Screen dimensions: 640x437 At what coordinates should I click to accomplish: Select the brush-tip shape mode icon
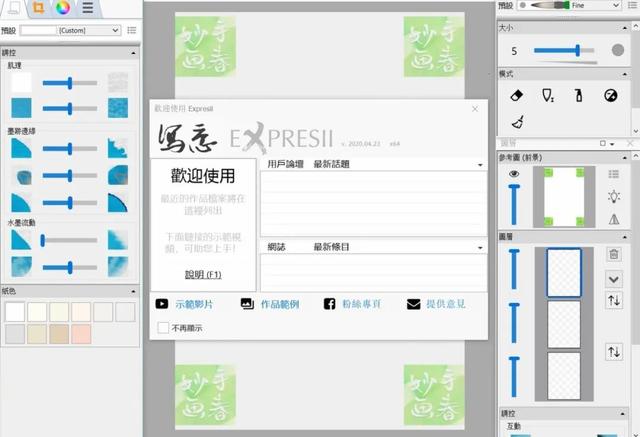click(548, 95)
